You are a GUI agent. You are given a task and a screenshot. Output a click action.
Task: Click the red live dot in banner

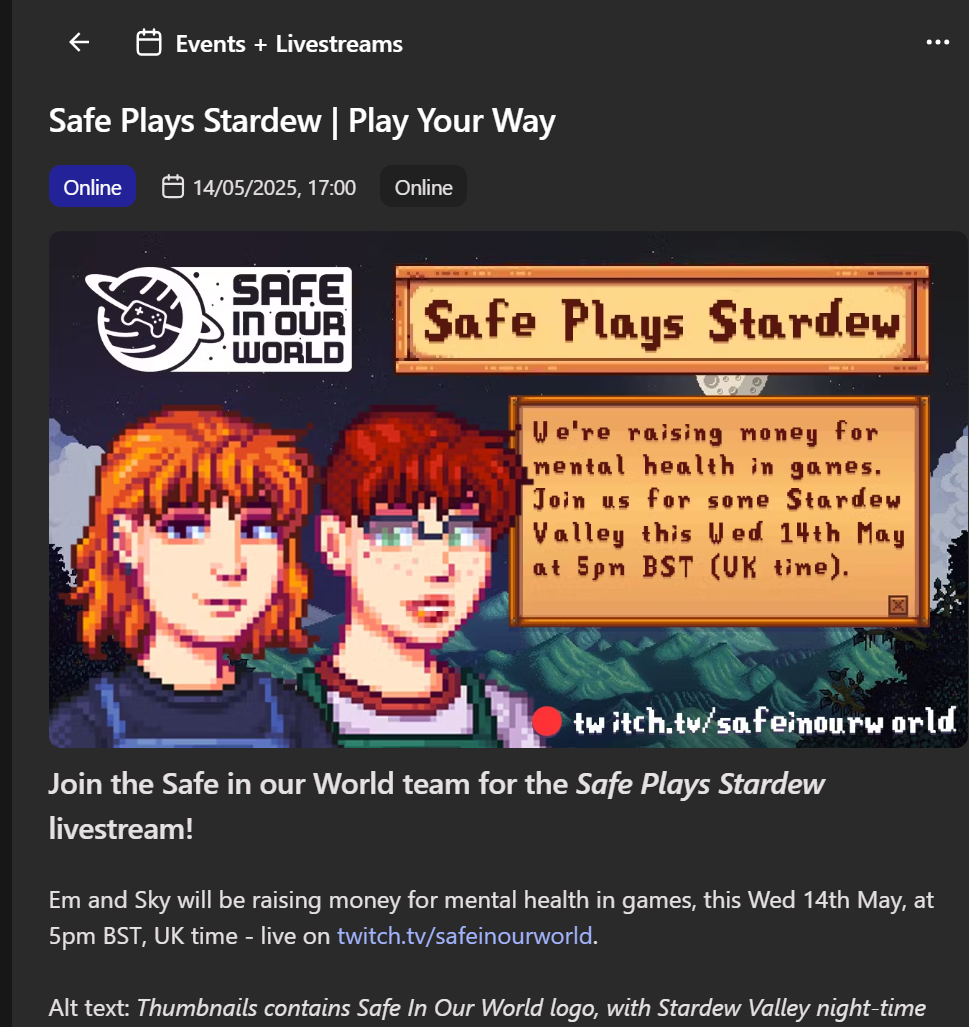pos(546,722)
